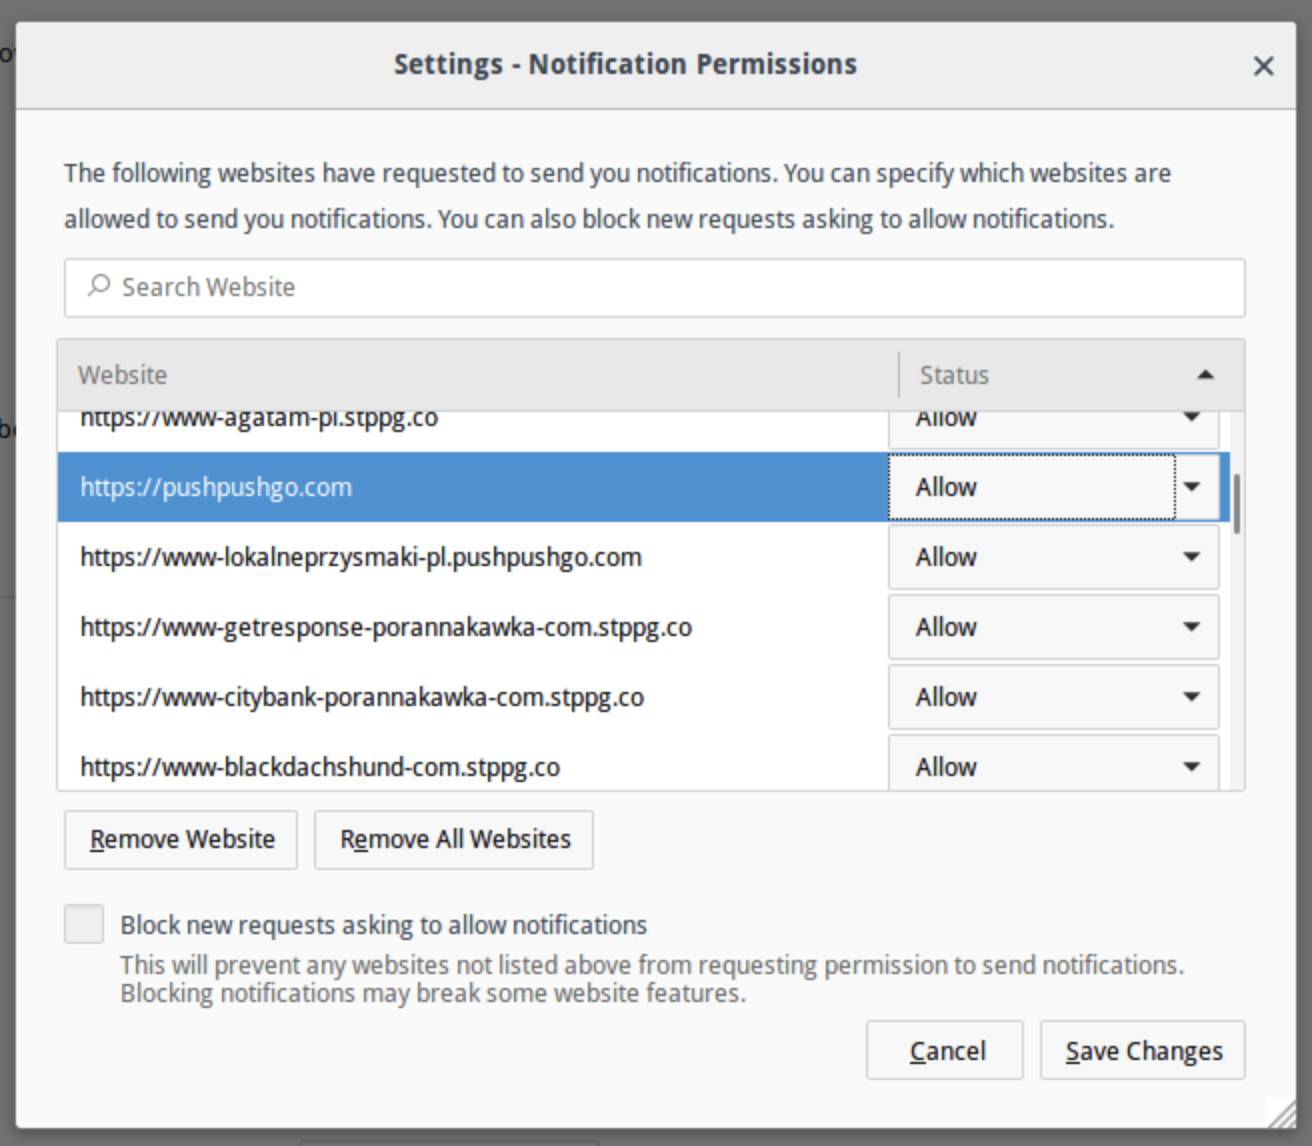Enable Block new requests checkbox

(84, 924)
